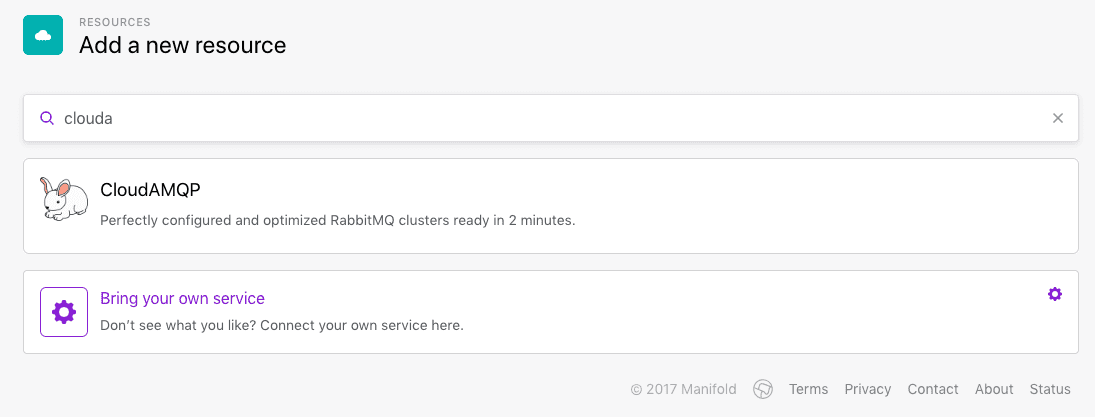Image resolution: width=1095 pixels, height=417 pixels.
Task: Focus the search field containing 'clouda'
Action: tap(550, 118)
